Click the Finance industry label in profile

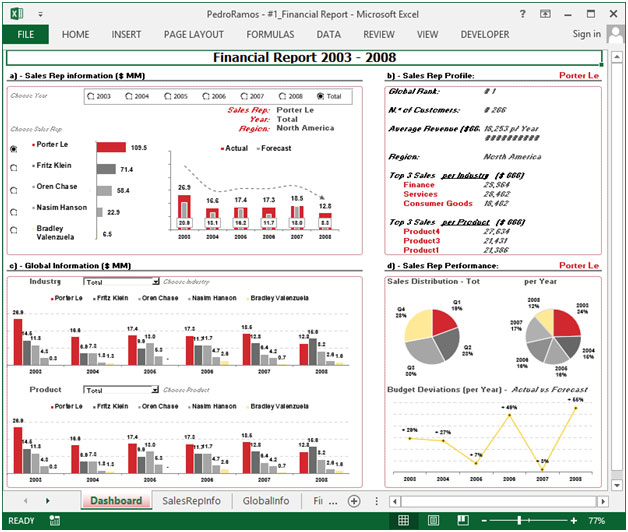[x=419, y=185]
